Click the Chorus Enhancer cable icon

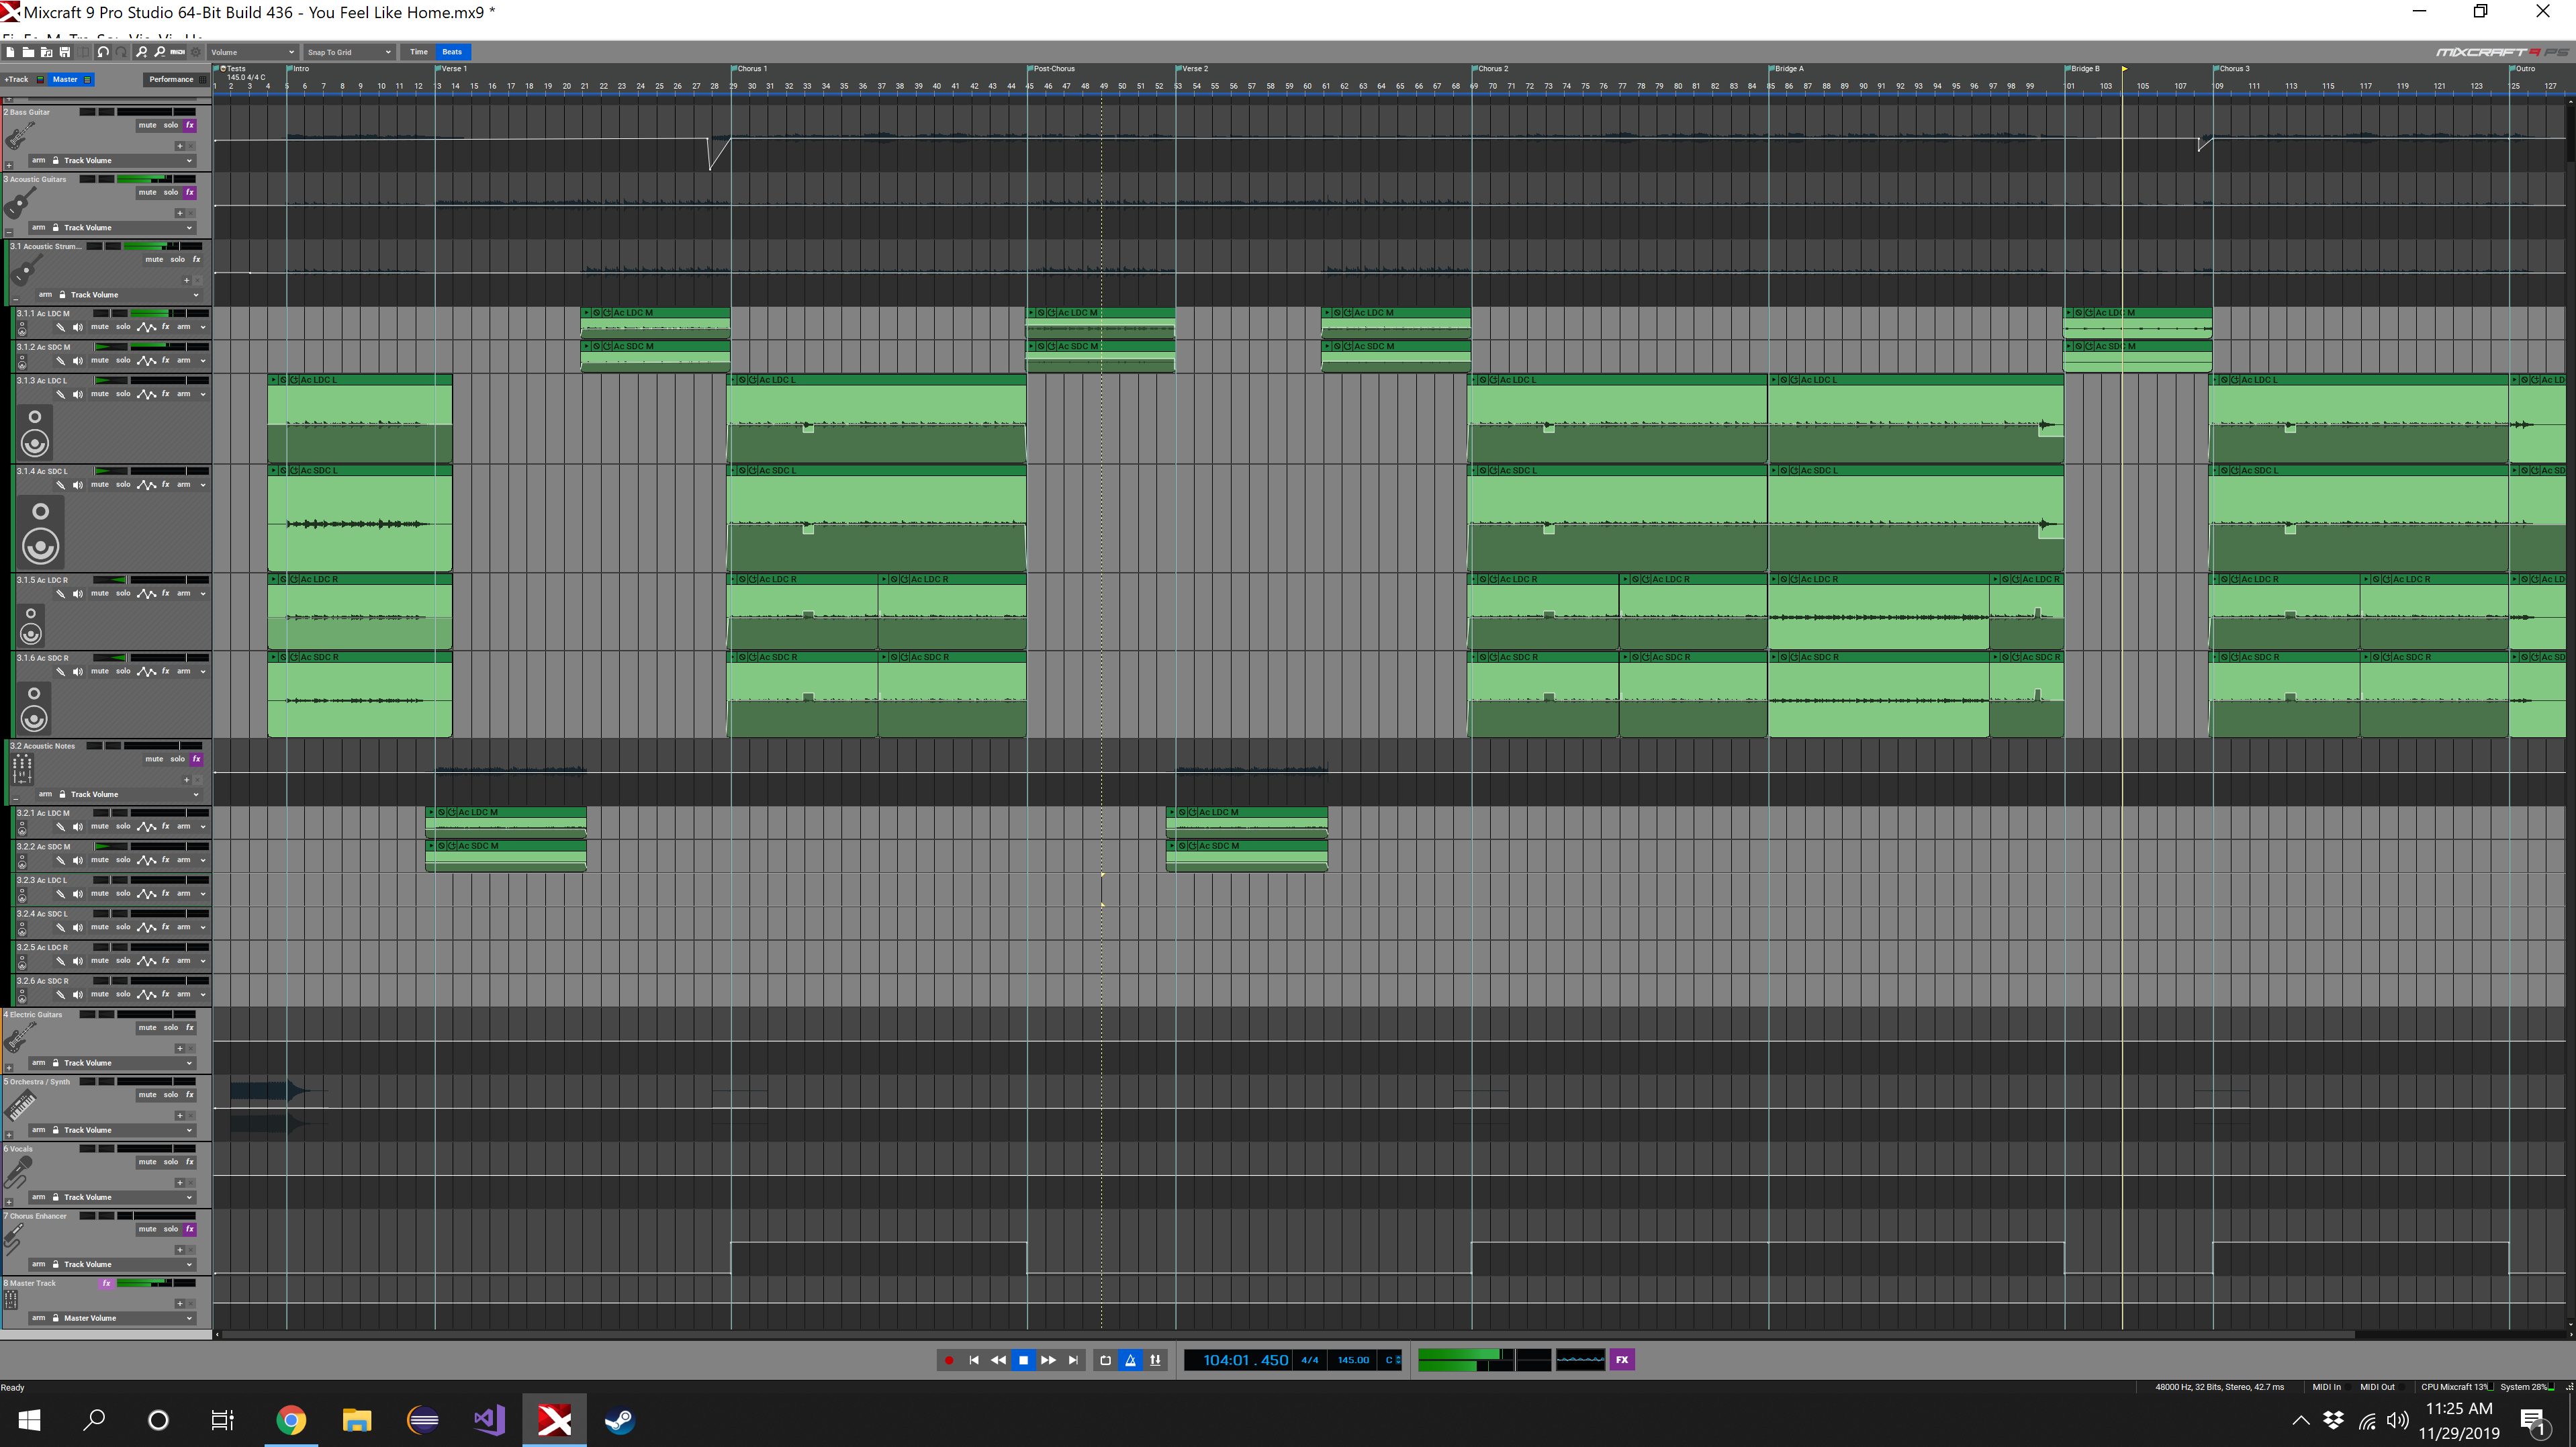14,1240
